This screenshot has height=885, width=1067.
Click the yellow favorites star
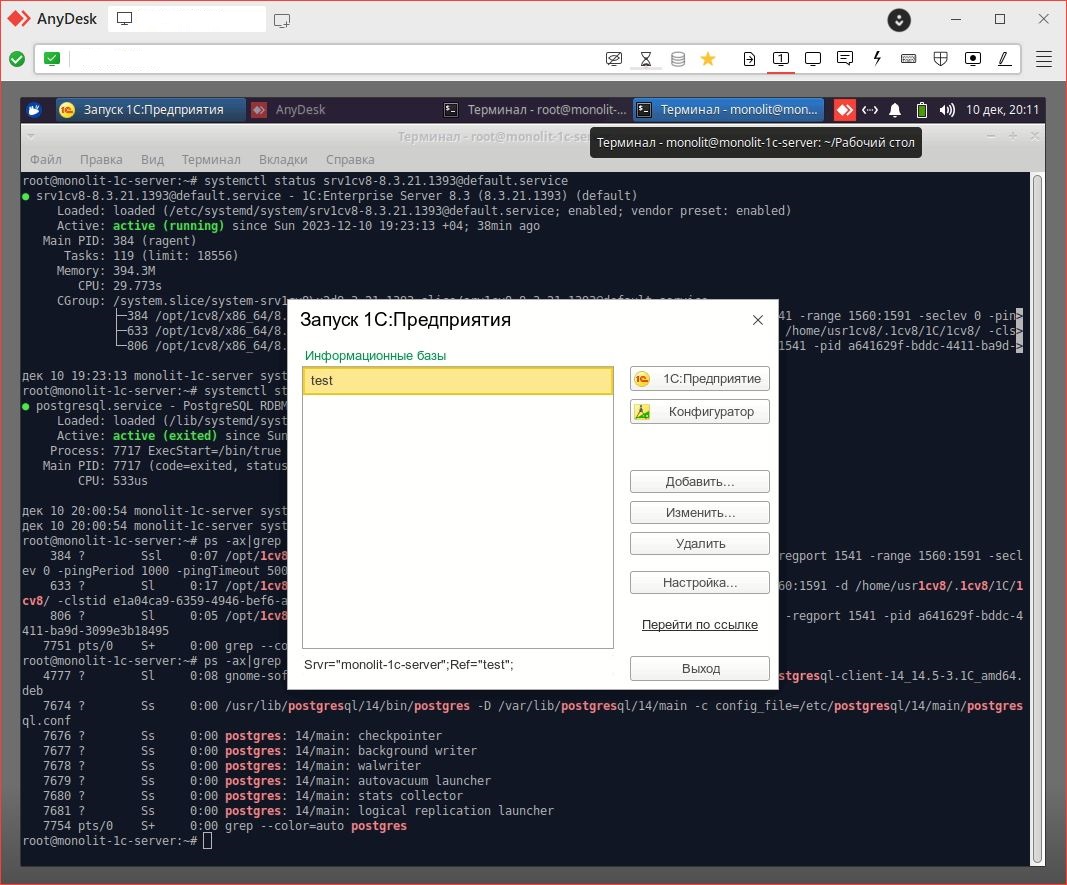708,59
